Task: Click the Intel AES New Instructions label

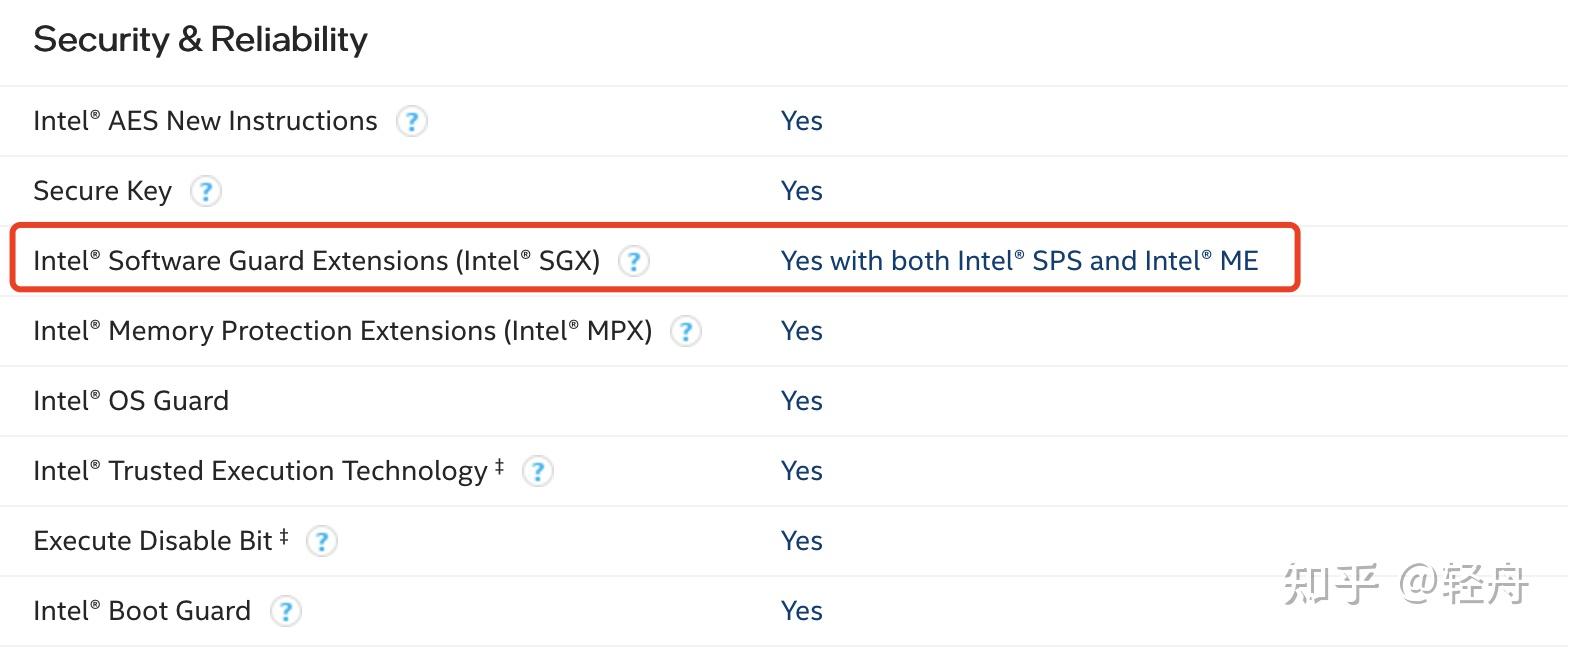Action: point(204,121)
